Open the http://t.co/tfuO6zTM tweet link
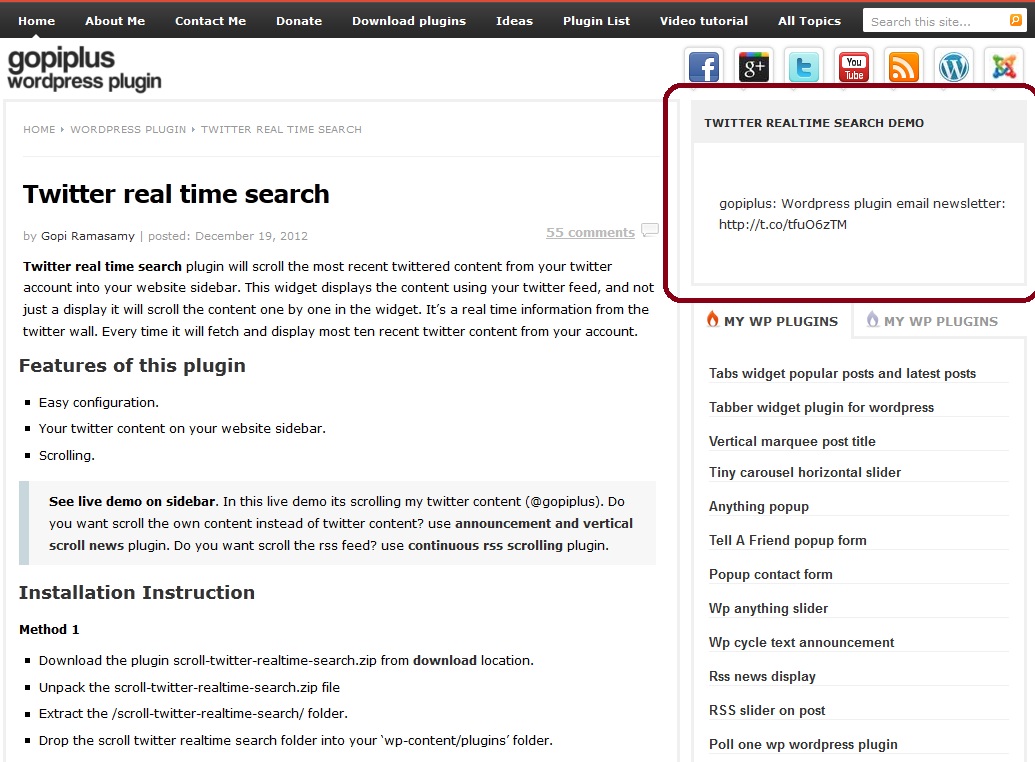The width and height of the screenshot is (1035, 762). [783, 225]
